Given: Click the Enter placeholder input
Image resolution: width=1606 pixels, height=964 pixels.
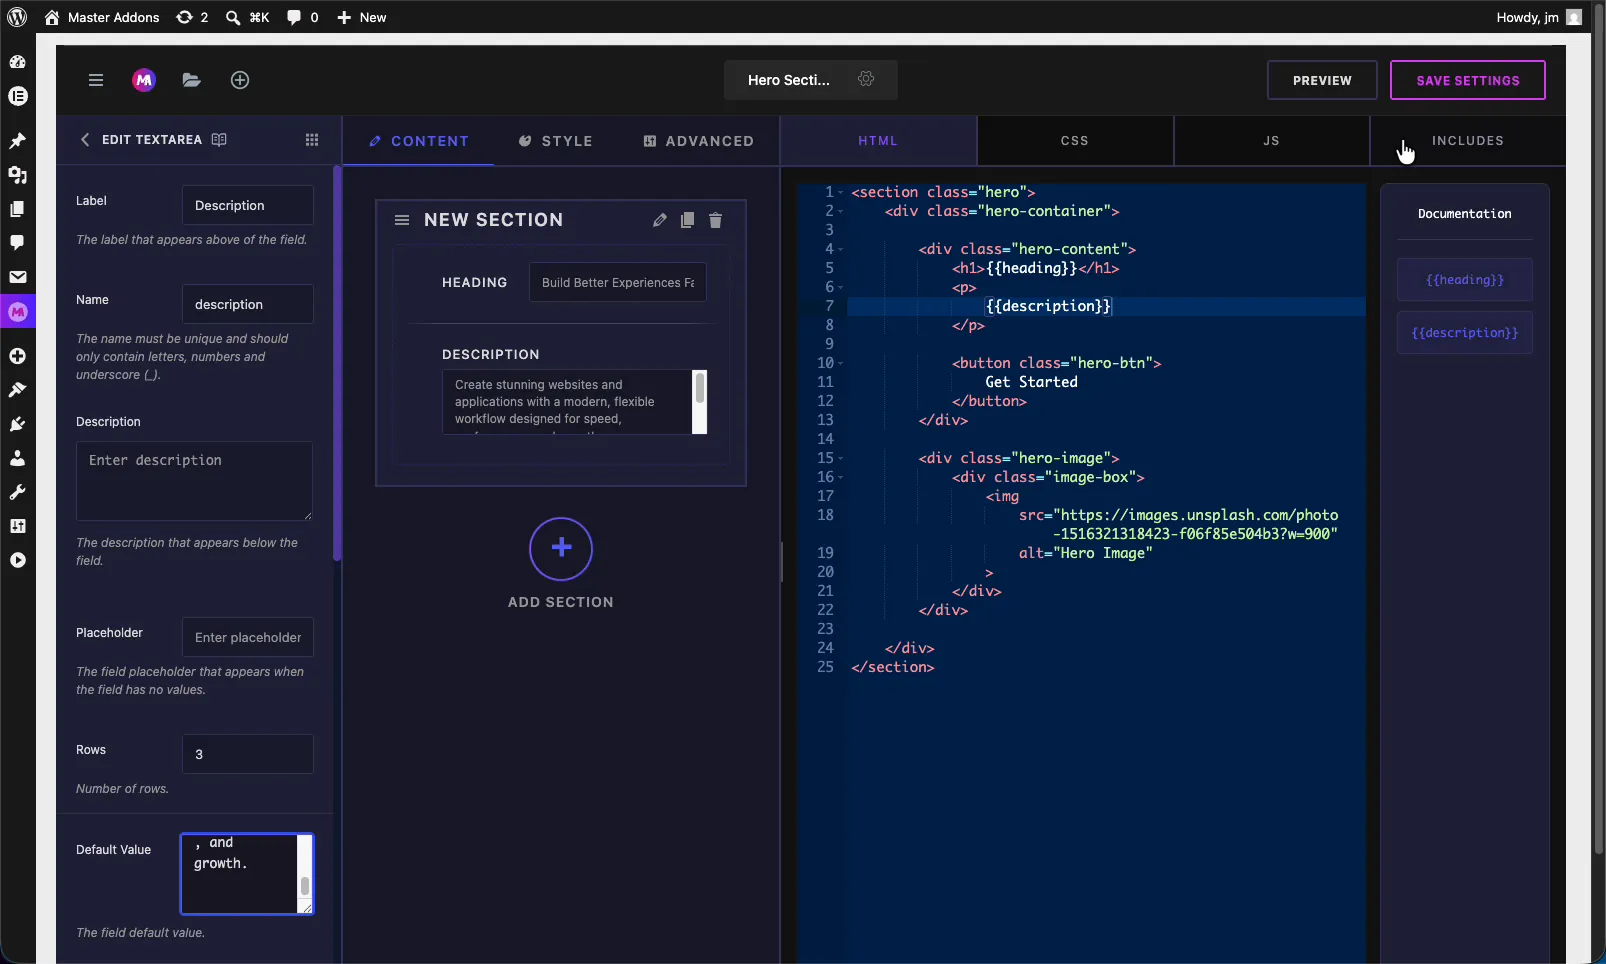Looking at the screenshot, I should coord(248,637).
